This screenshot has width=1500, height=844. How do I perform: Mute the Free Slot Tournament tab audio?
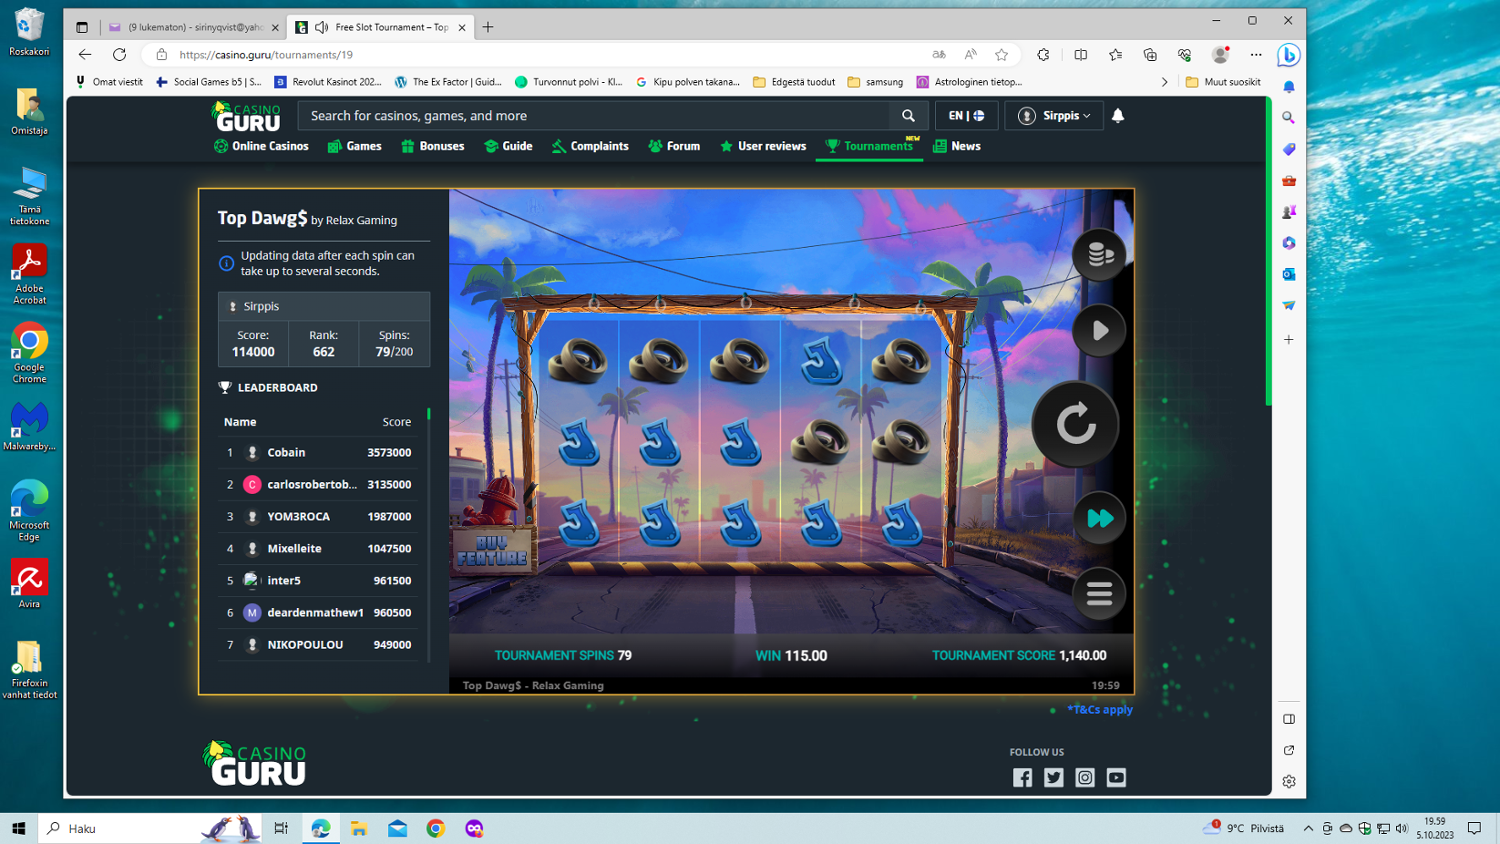pyautogui.click(x=321, y=27)
